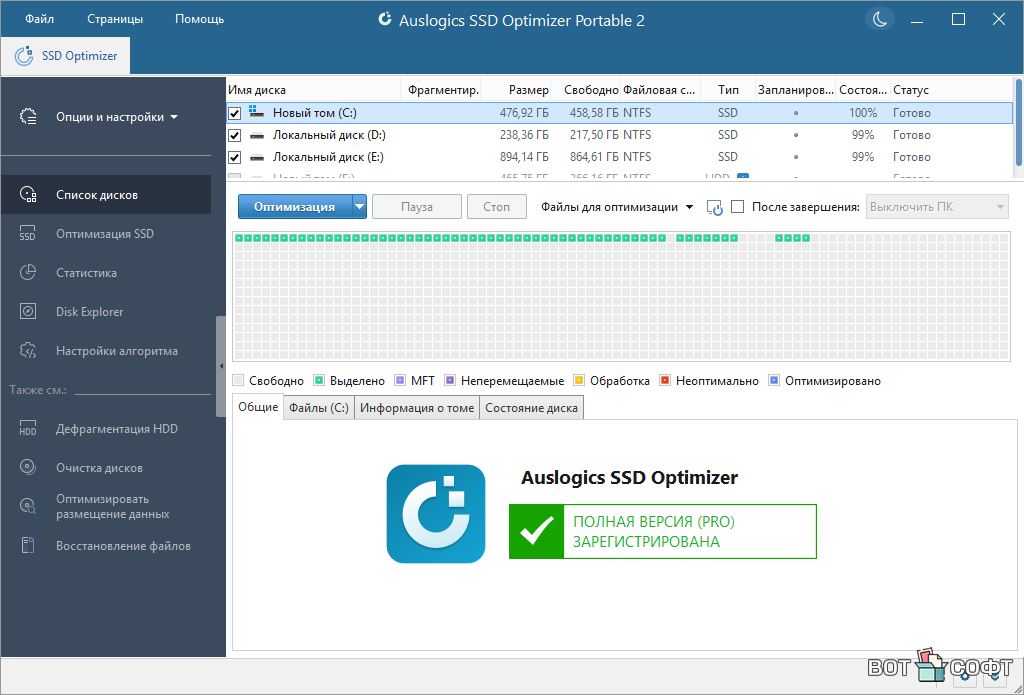This screenshot has width=1024, height=695.
Task: Click the green checkmark registration badge
Action: click(x=536, y=531)
